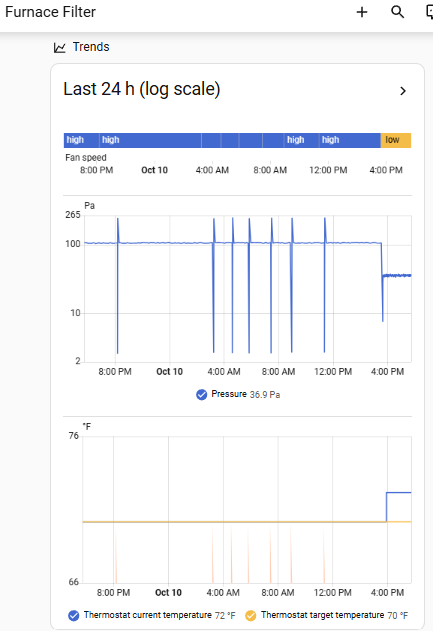Expand Last 24 h card with chevron
Image resolution: width=433 pixels, height=631 pixels.
403,91
